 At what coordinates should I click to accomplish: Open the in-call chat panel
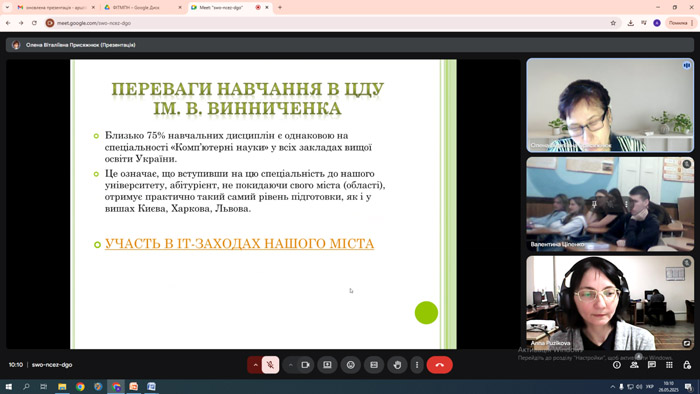[652, 365]
